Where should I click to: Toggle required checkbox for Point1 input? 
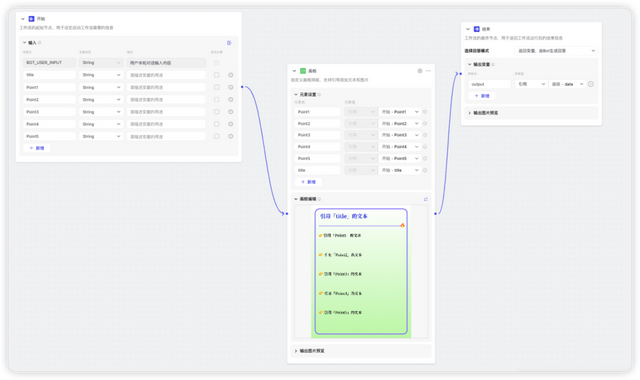(217, 87)
